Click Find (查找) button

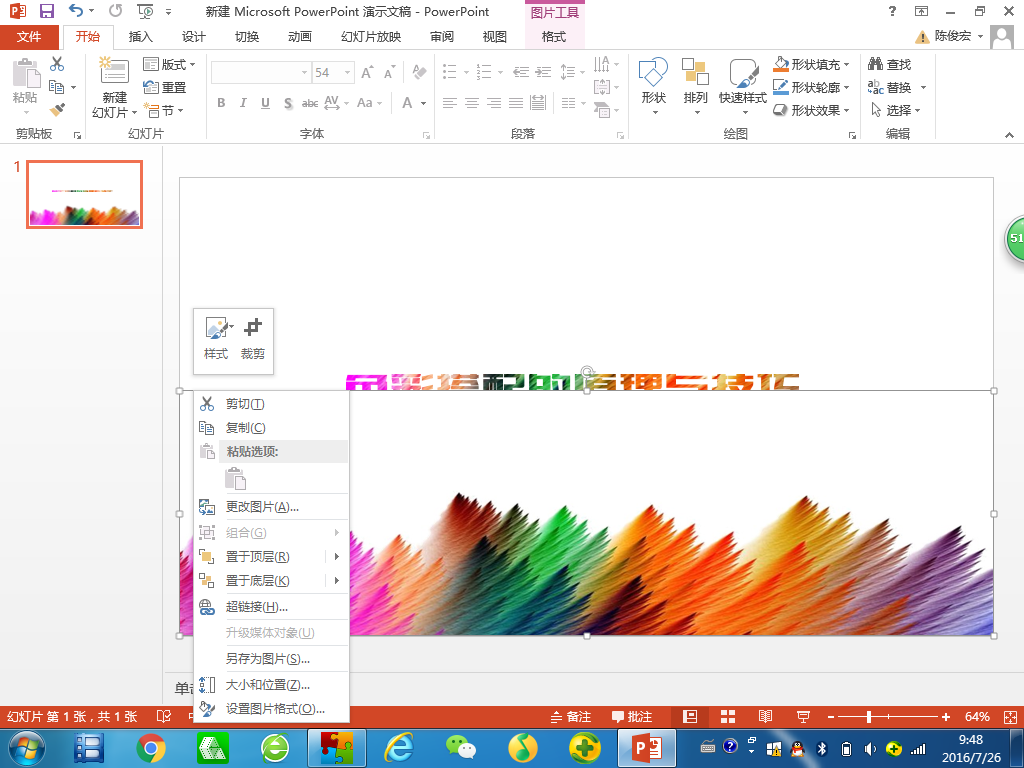(889, 65)
